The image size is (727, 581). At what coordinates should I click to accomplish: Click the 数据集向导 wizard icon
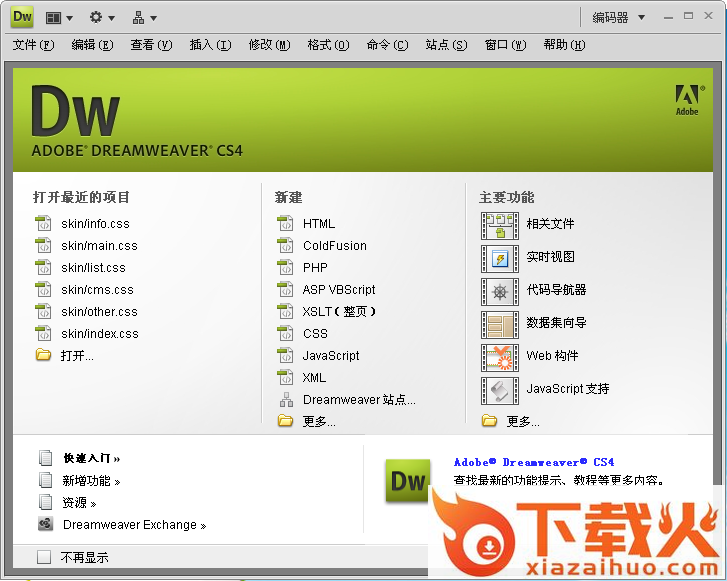pos(500,324)
